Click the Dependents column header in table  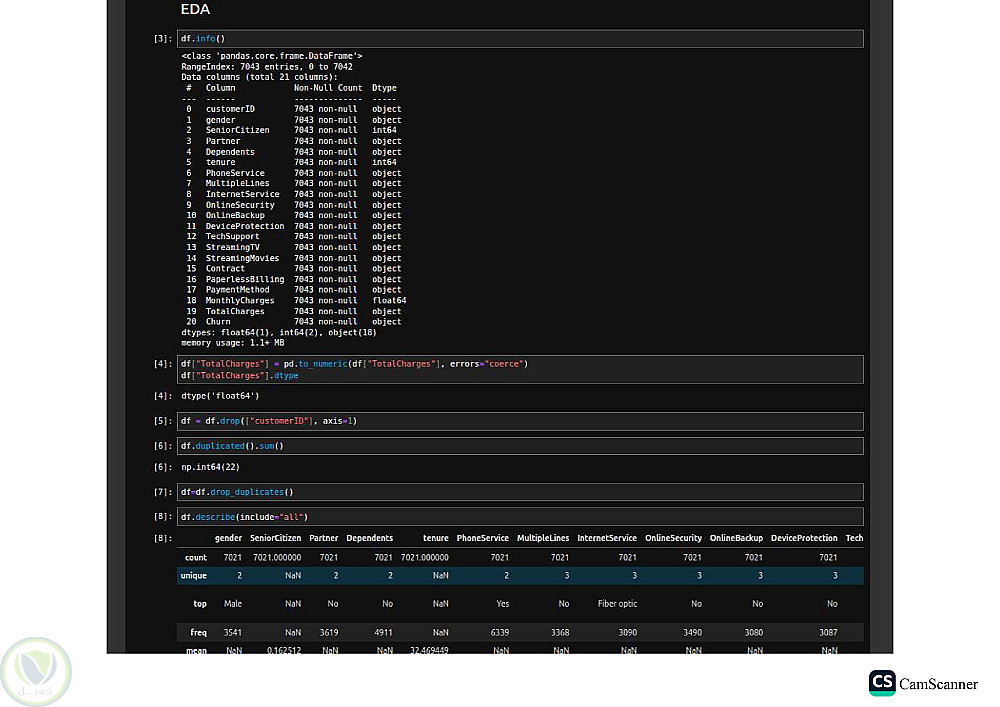tap(370, 538)
